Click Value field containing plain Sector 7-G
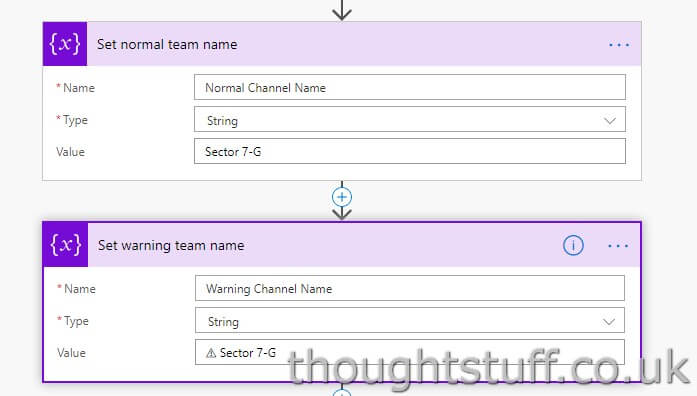The width and height of the screenshot is (697, 396). (x=410, y=151)
